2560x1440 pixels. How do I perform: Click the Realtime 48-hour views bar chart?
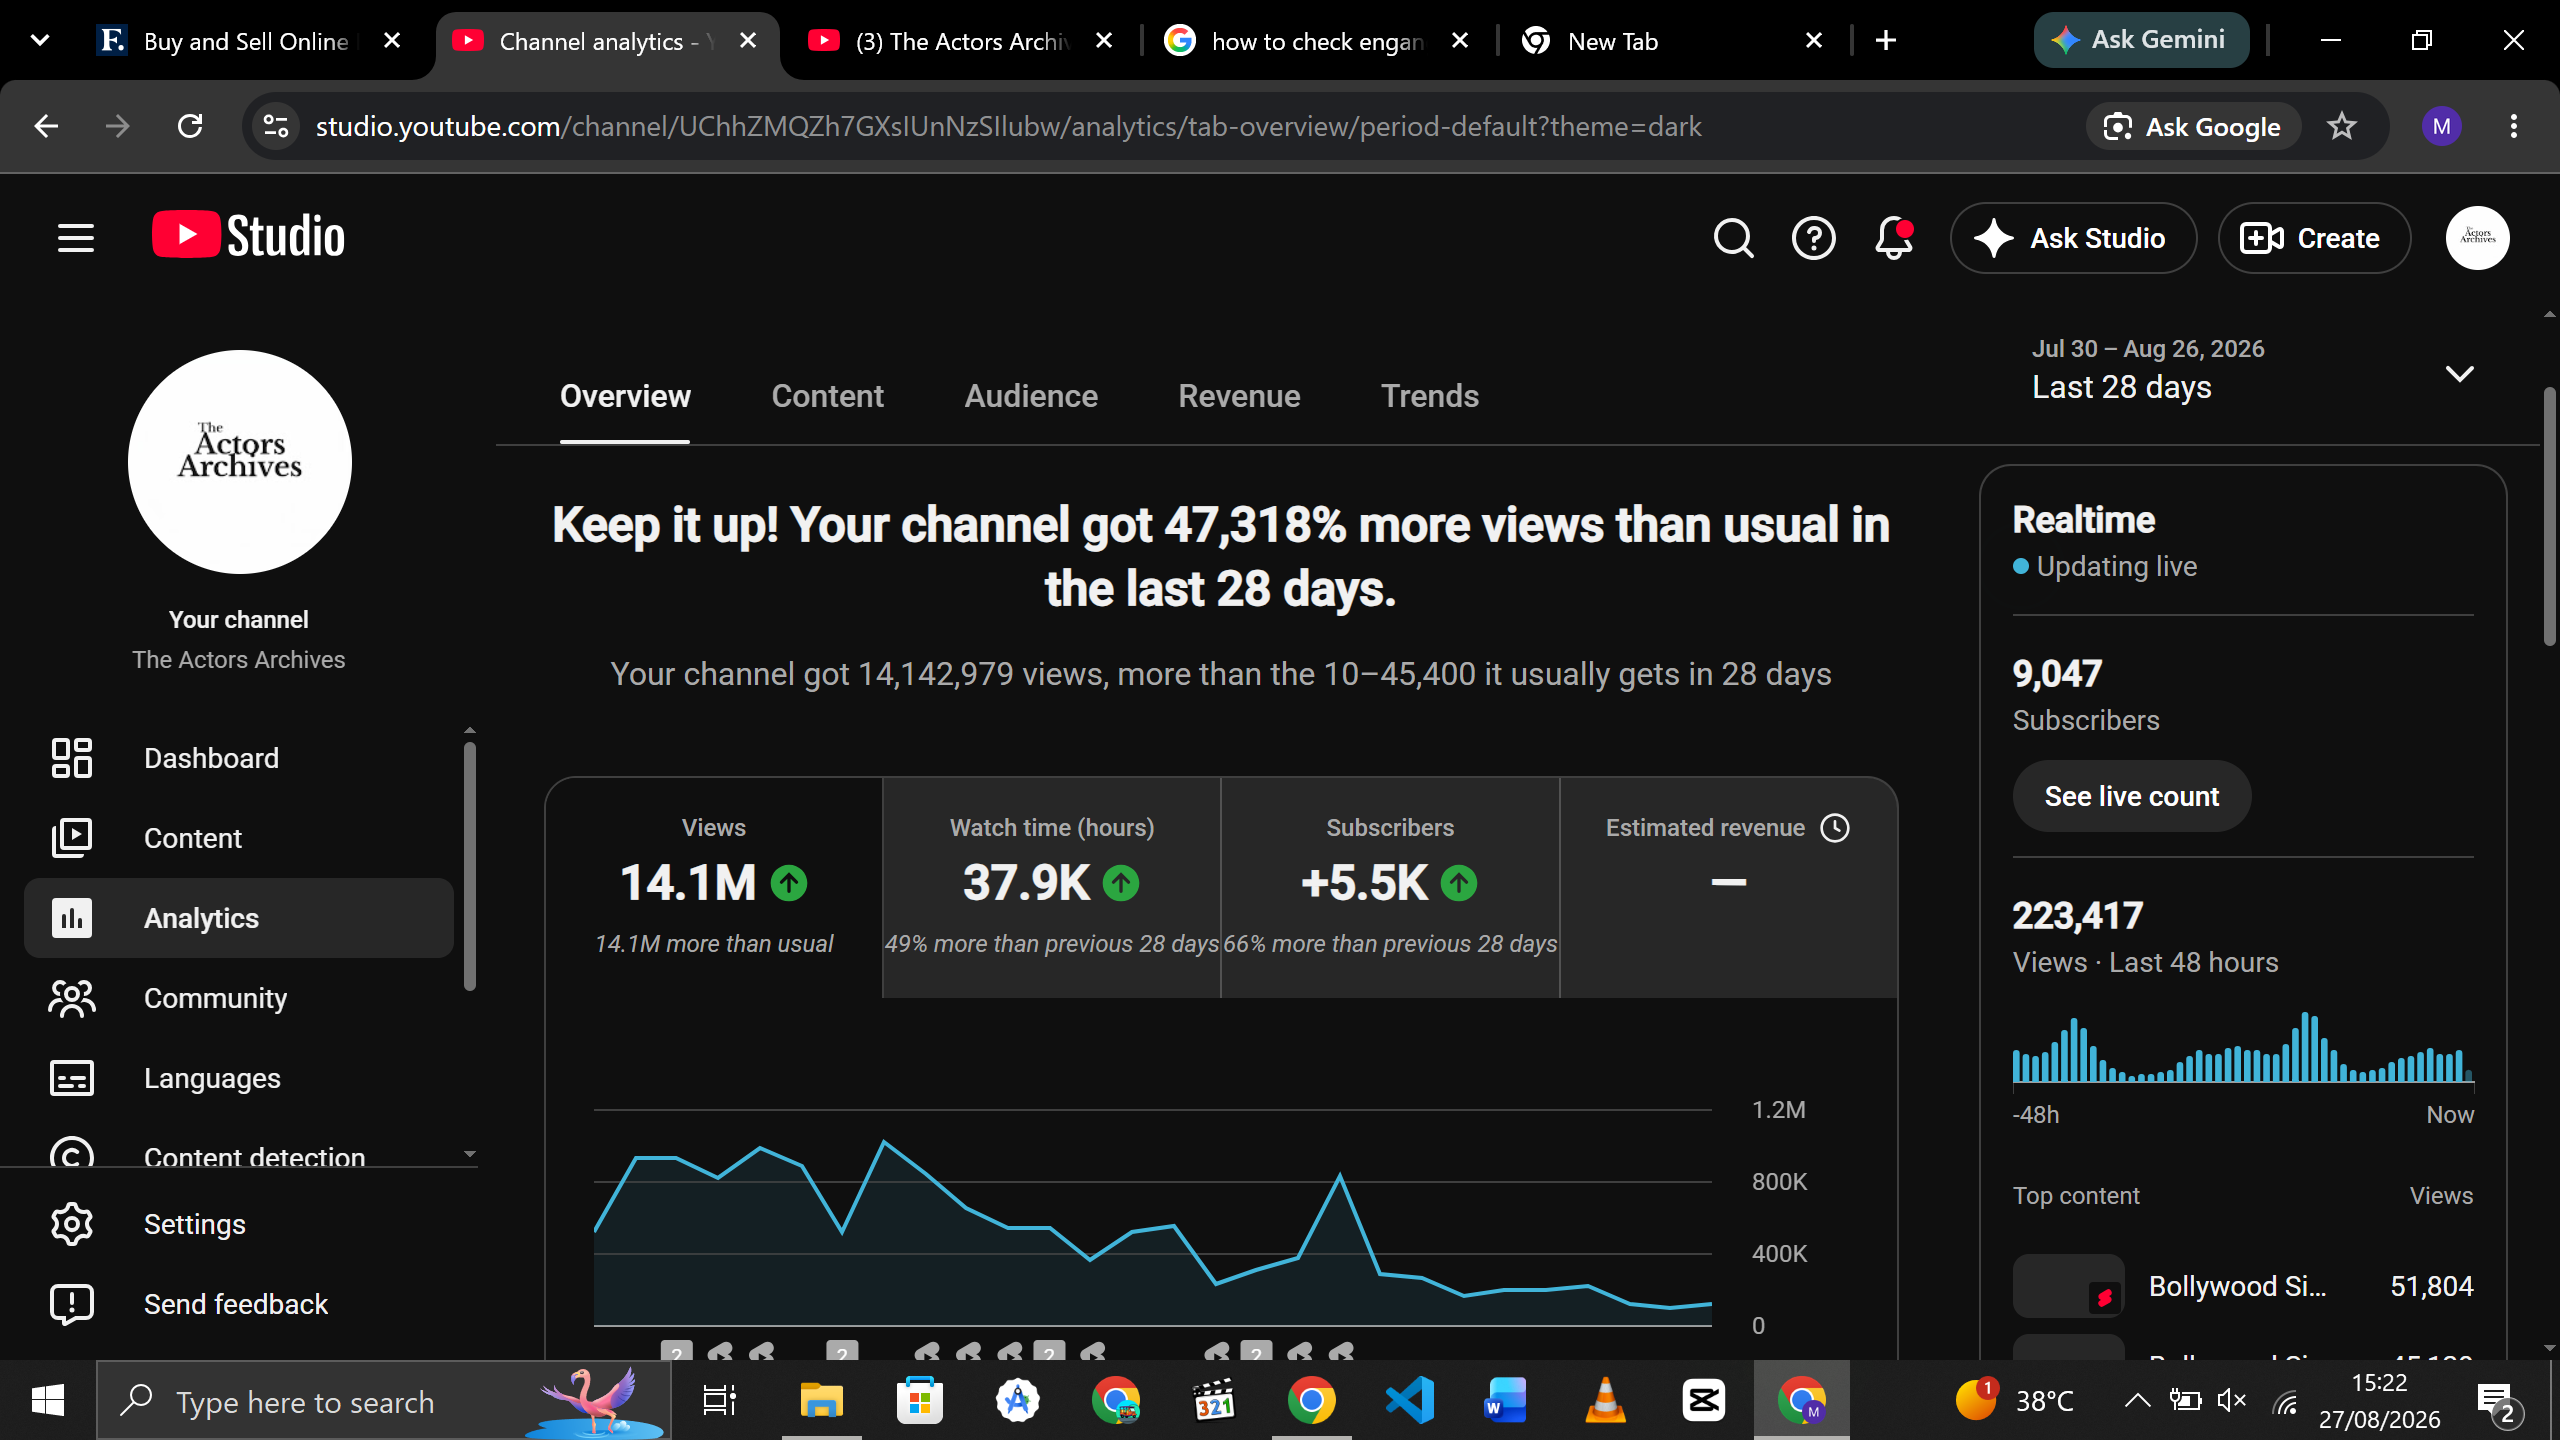[2242, 1048]
